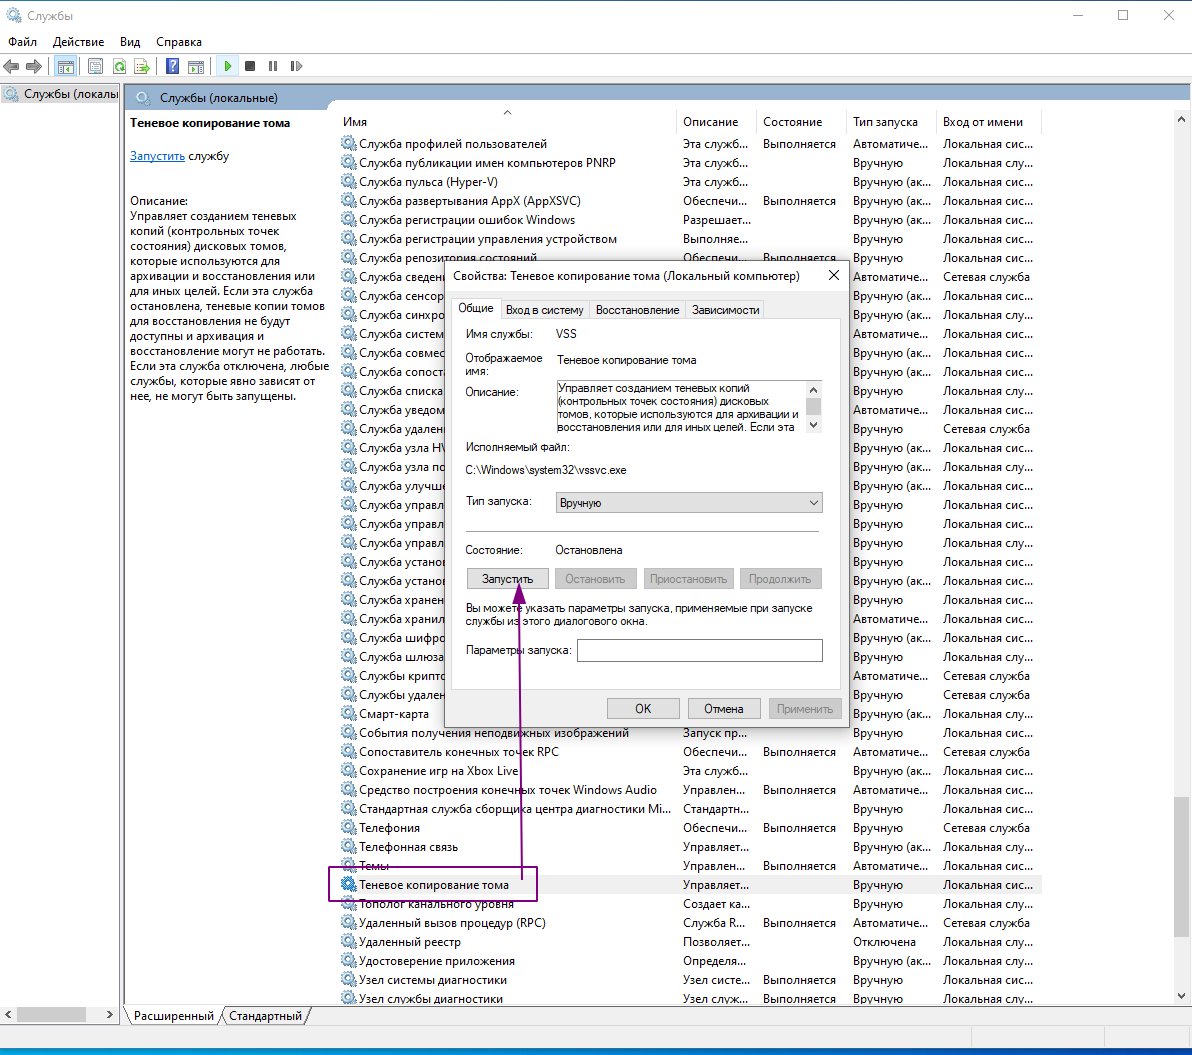Open Properties via the toolbar icon
Screen dimensions: 1192x1055
point(96,67)
